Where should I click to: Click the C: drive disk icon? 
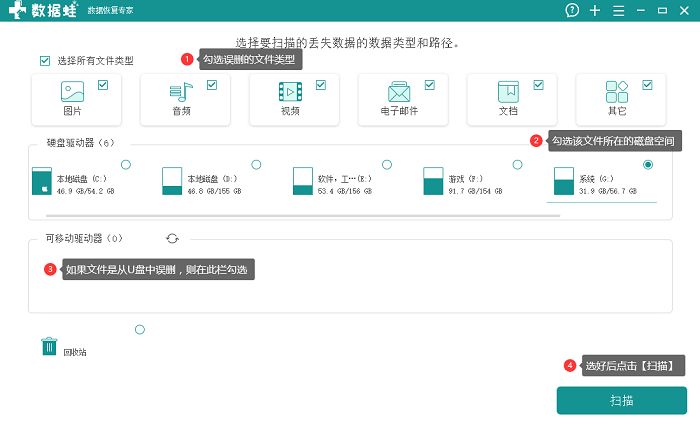tap(42, 181)
